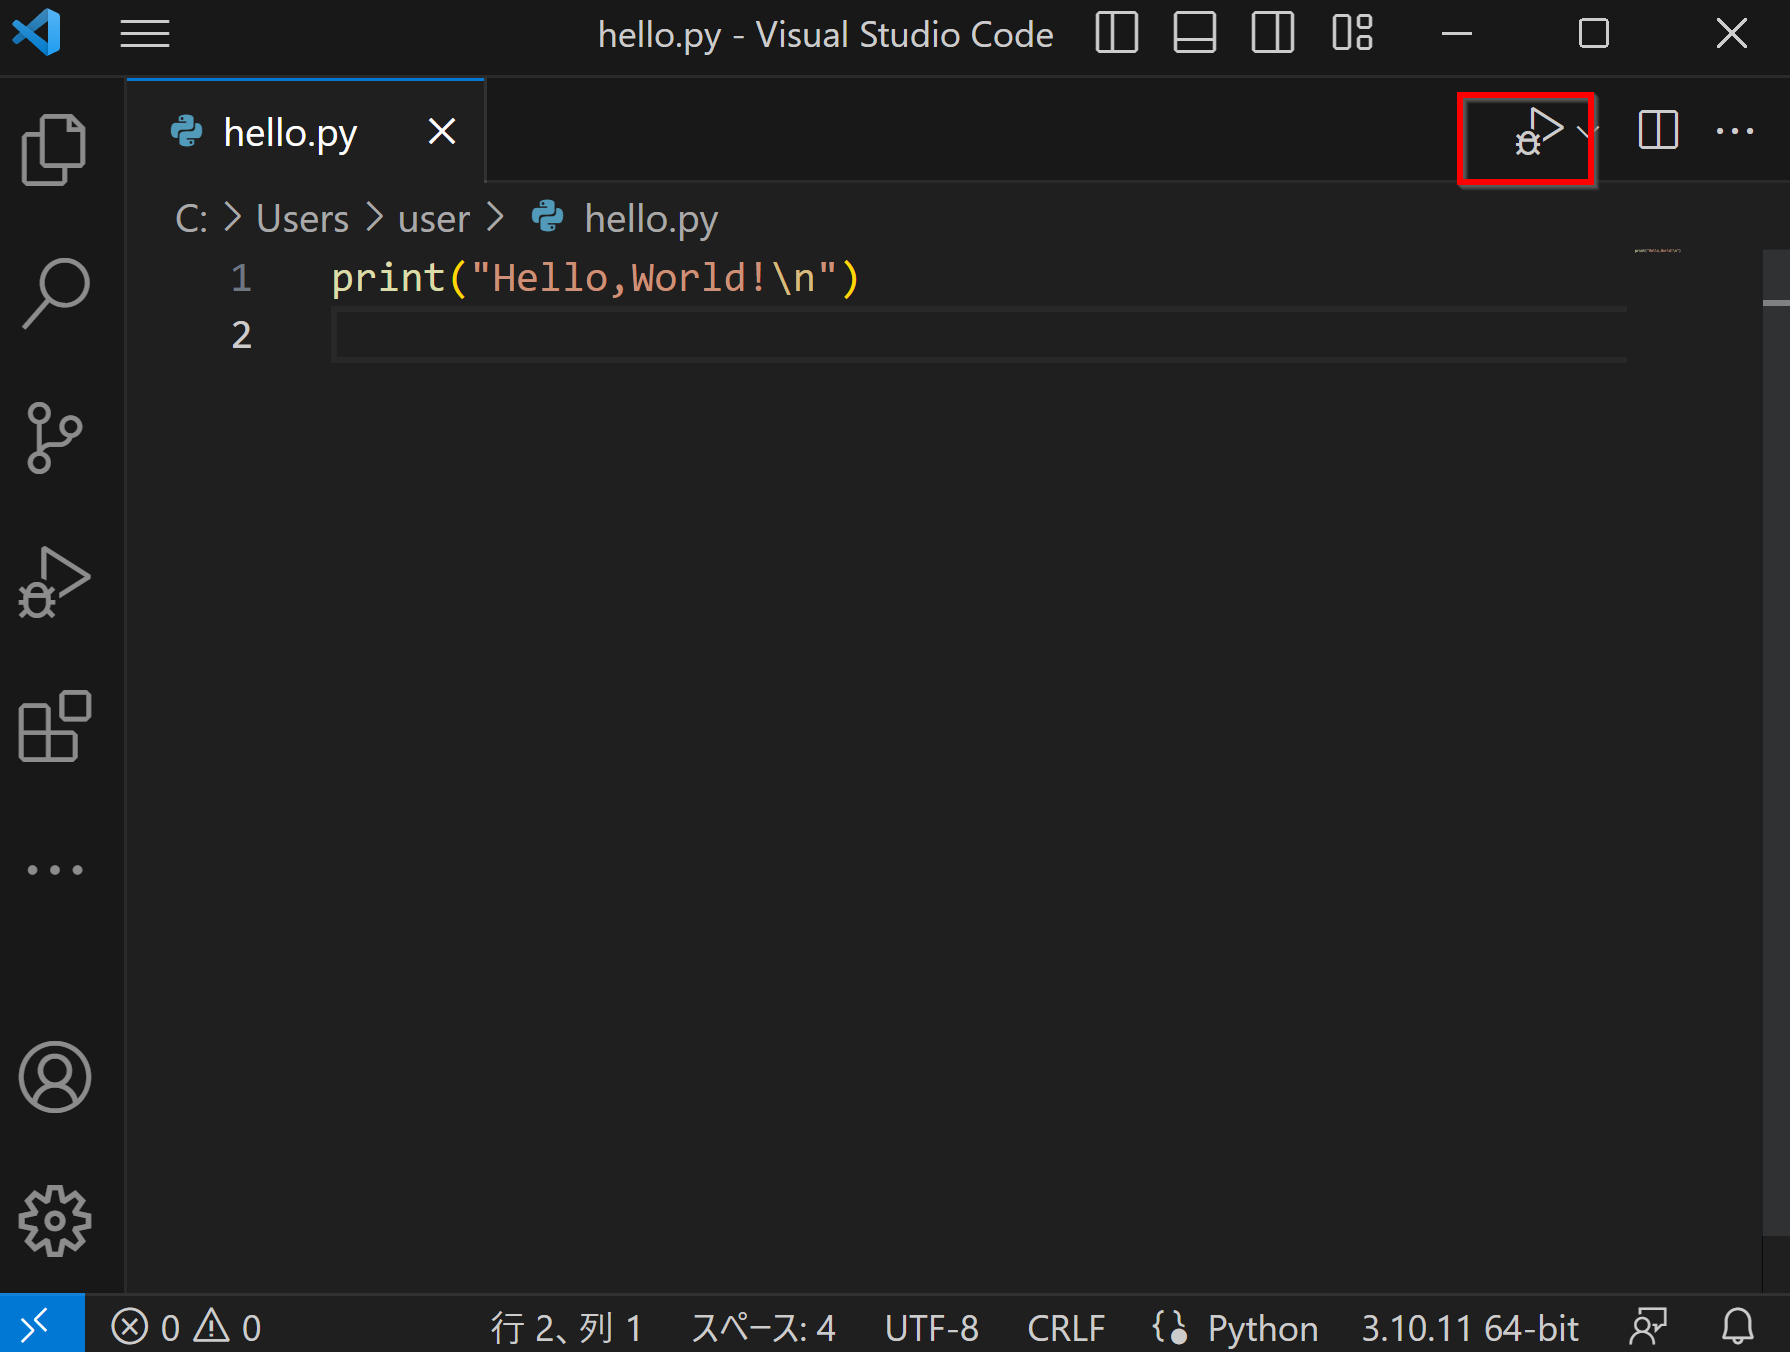Screen dimensions: 1790x1352
Task: Click the Users breadcrumb segment
Action: [x=302, y=218]
